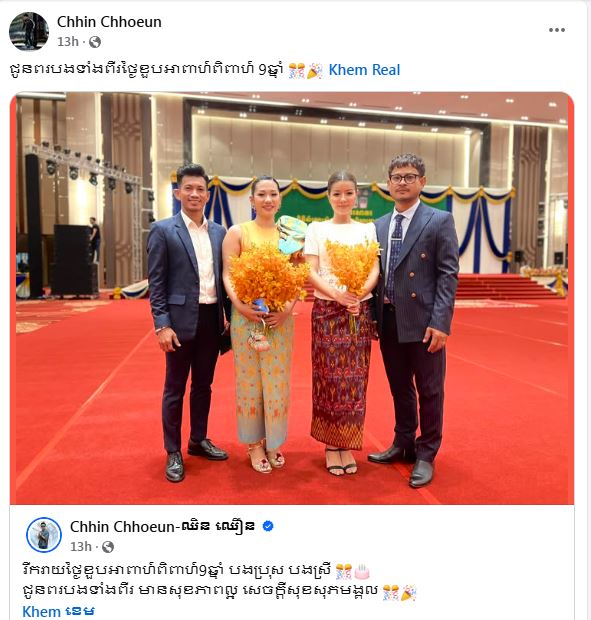Open the group photo on red carpet
591x620 pixels.
click(x=292, y=298)
